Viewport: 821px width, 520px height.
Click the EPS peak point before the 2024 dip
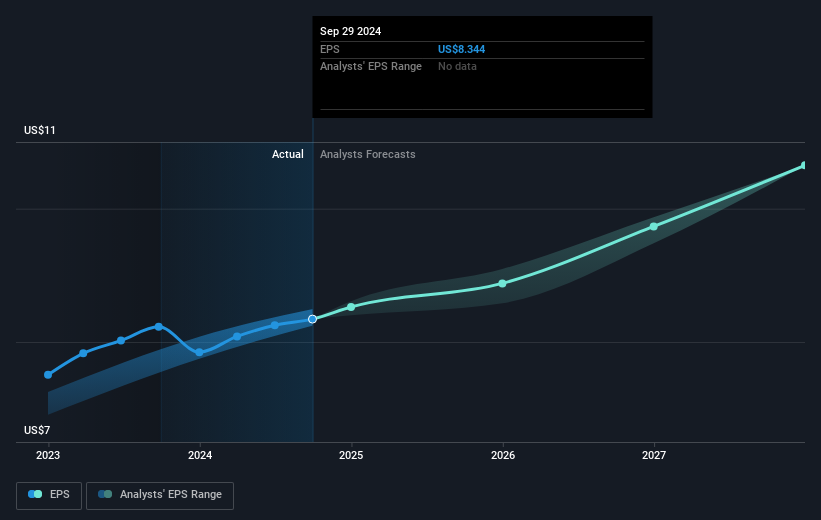point(159,327)
